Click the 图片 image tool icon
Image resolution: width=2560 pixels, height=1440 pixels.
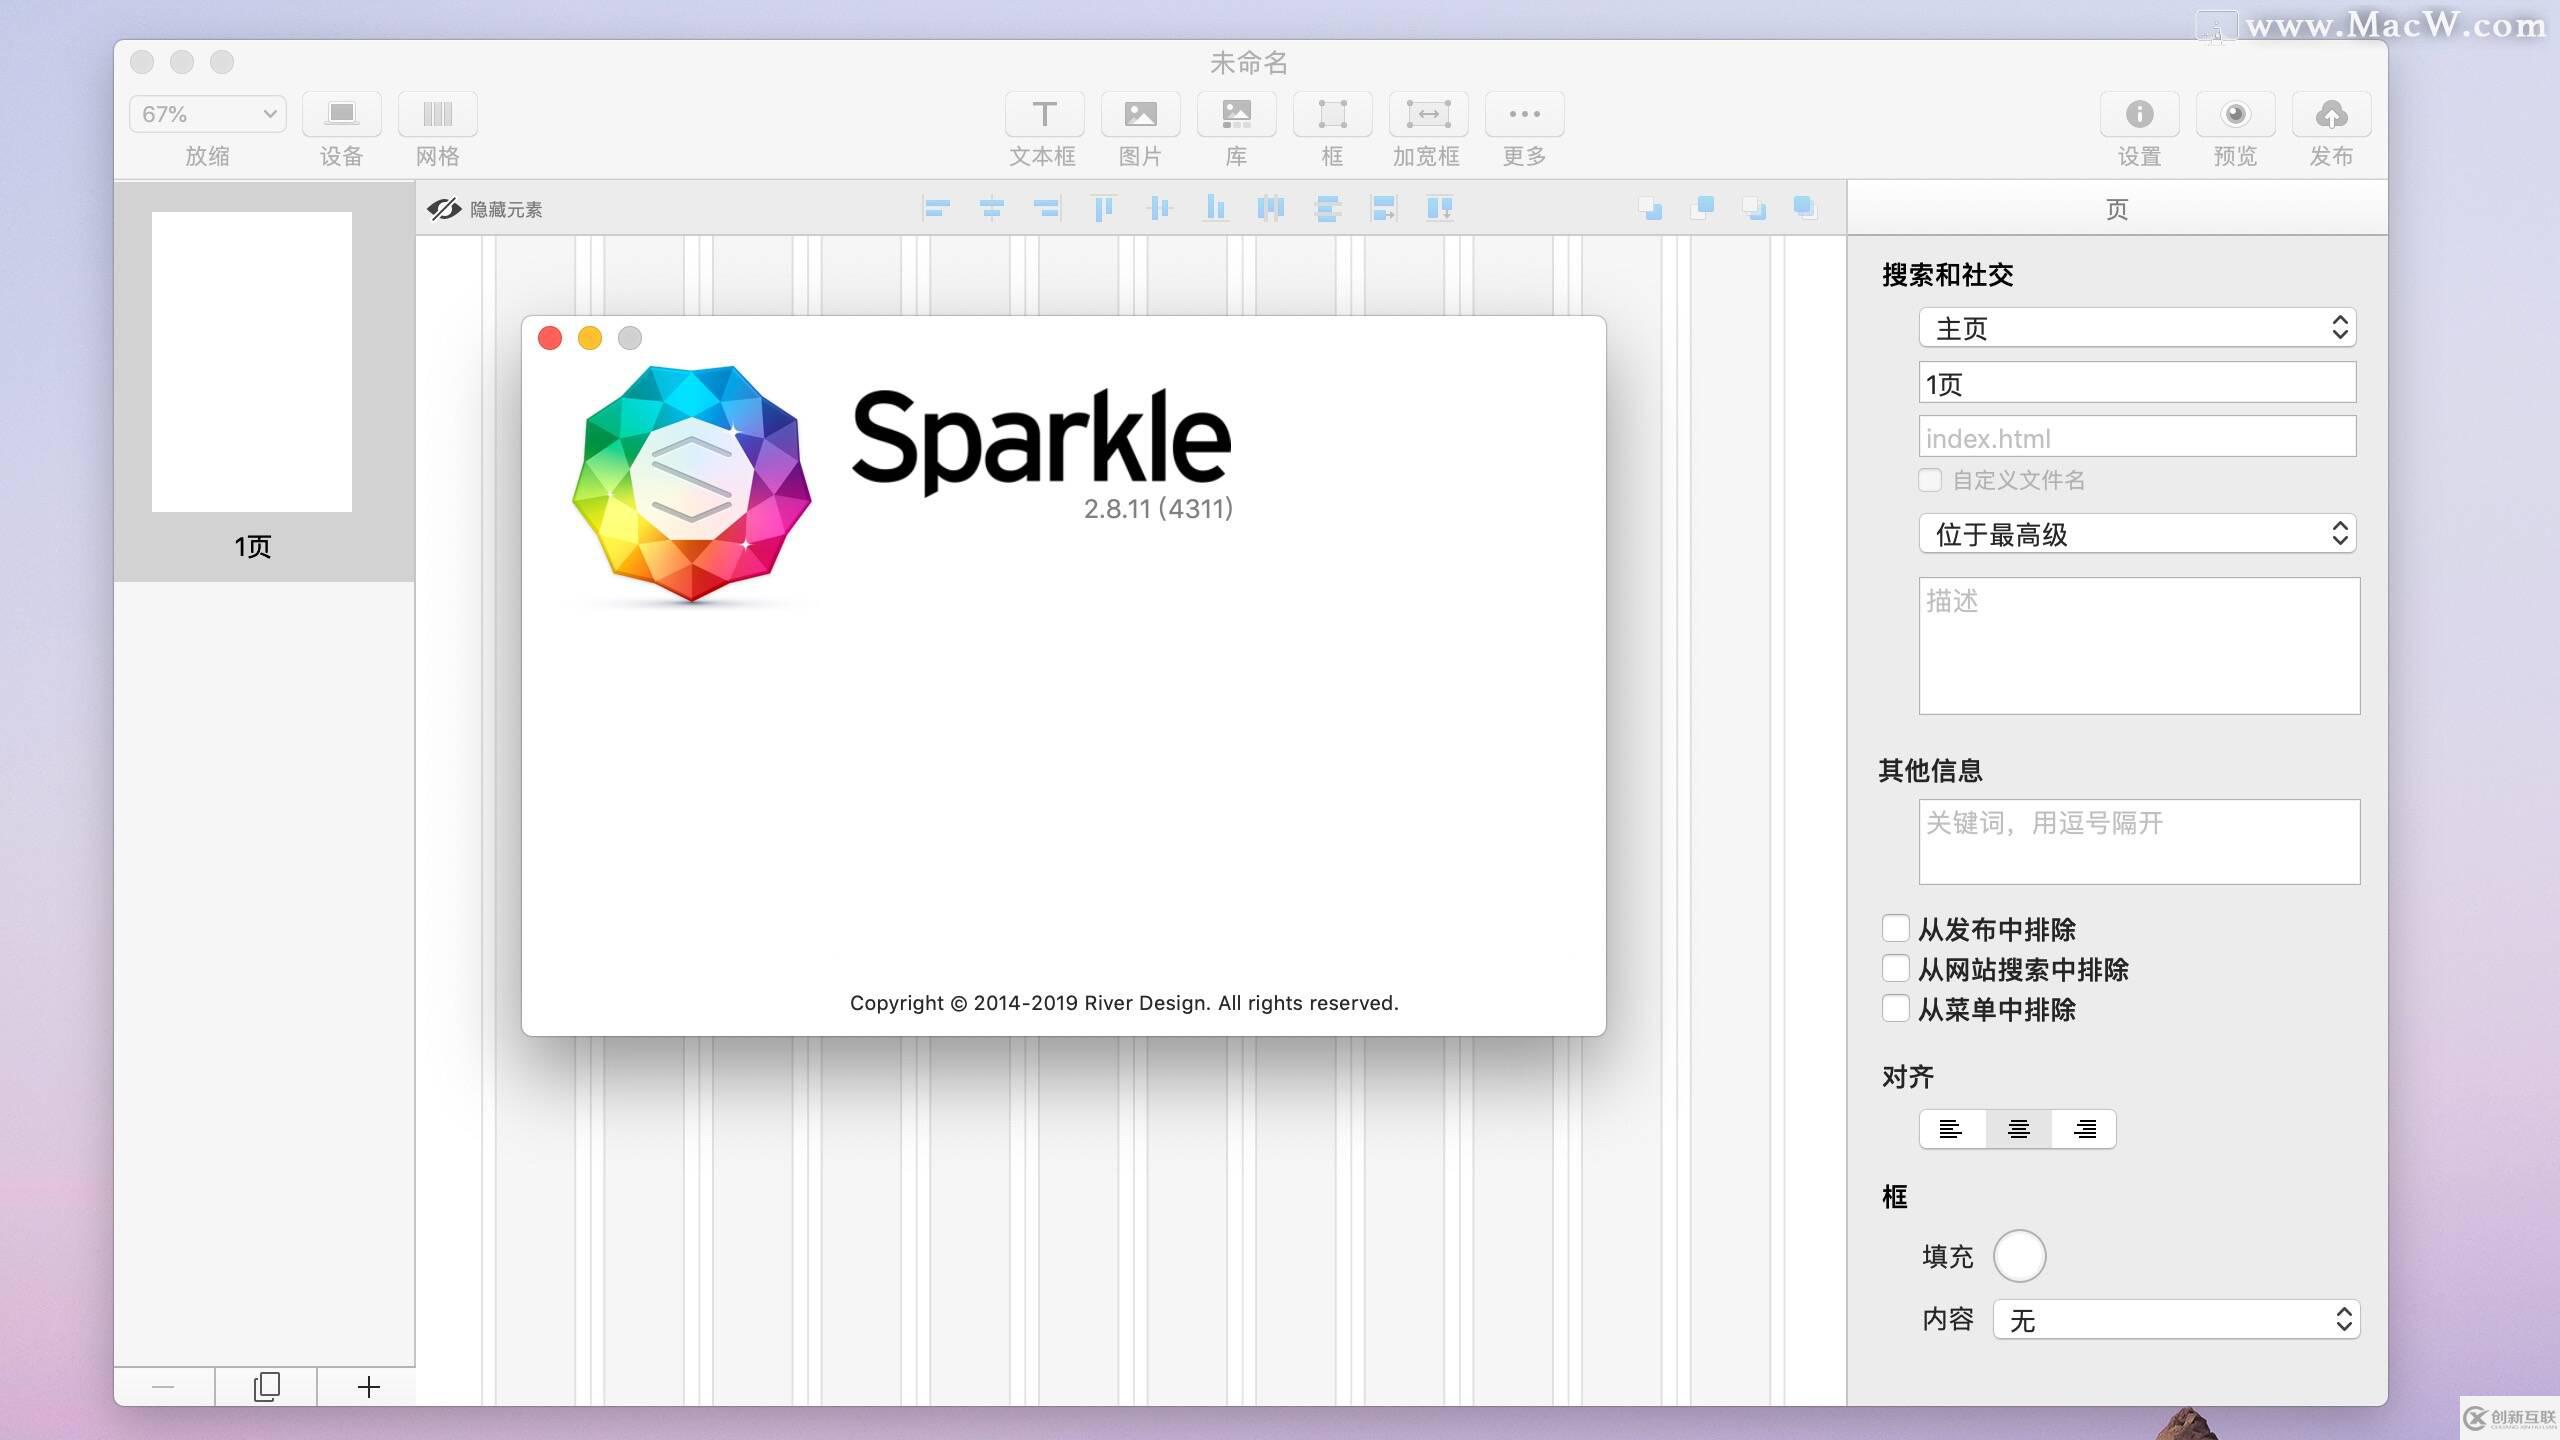(1140, 115)
